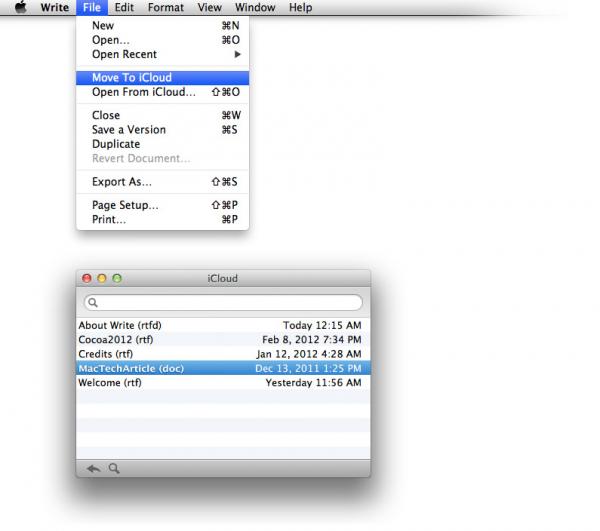Expand the Open Recent submenu
The height and width of the screenshot is (531, 600).
tap(163, 54)
